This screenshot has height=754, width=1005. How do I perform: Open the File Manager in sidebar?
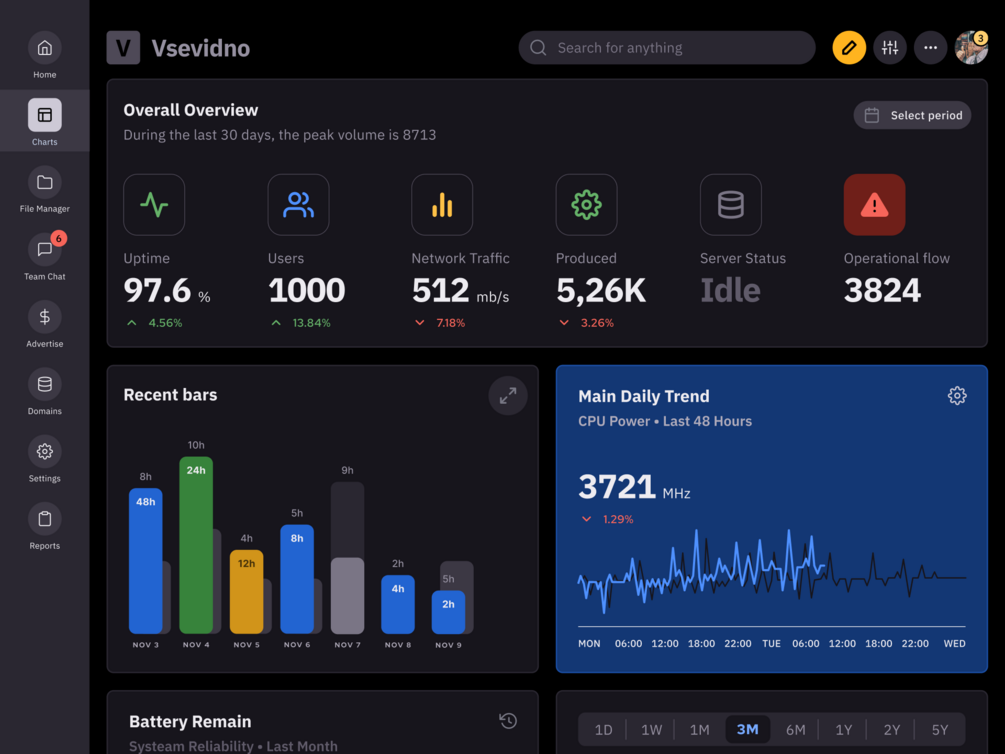coord(44,190)
